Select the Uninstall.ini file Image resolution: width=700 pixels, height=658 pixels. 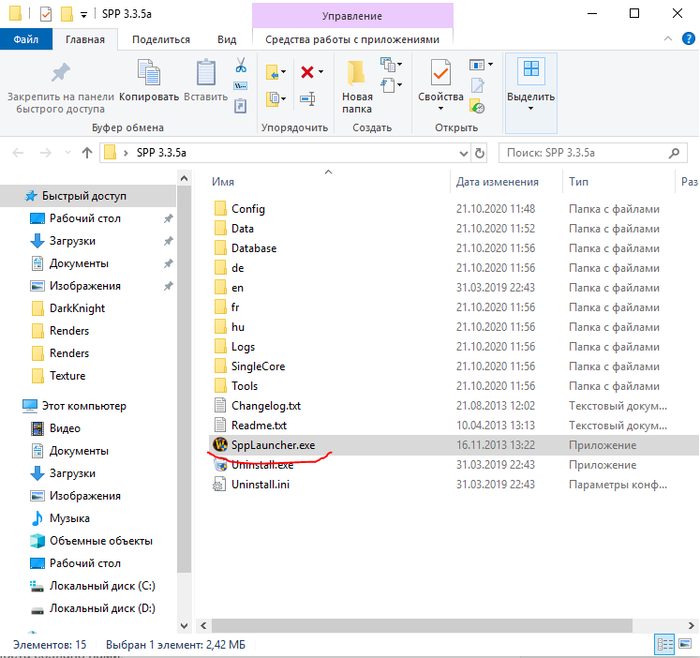(x=260, y=484)
